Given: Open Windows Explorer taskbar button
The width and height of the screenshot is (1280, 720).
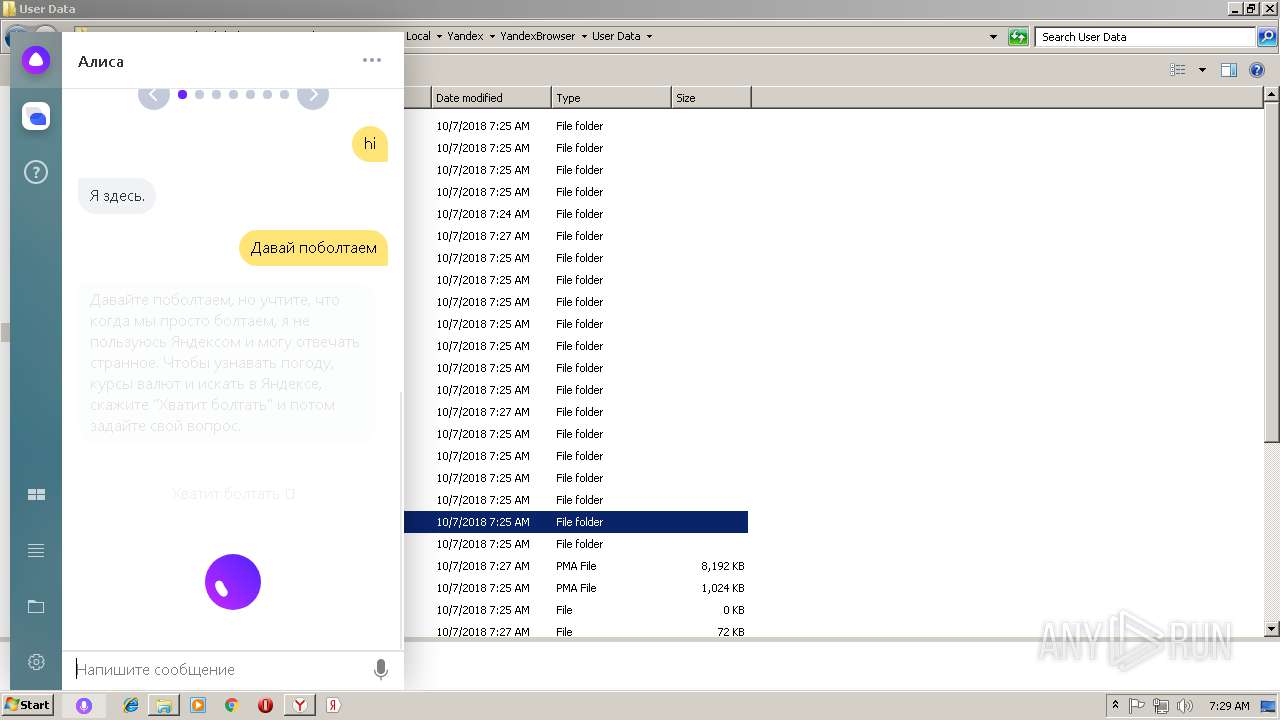Looking at the screenshot, I should click(164, 705).
